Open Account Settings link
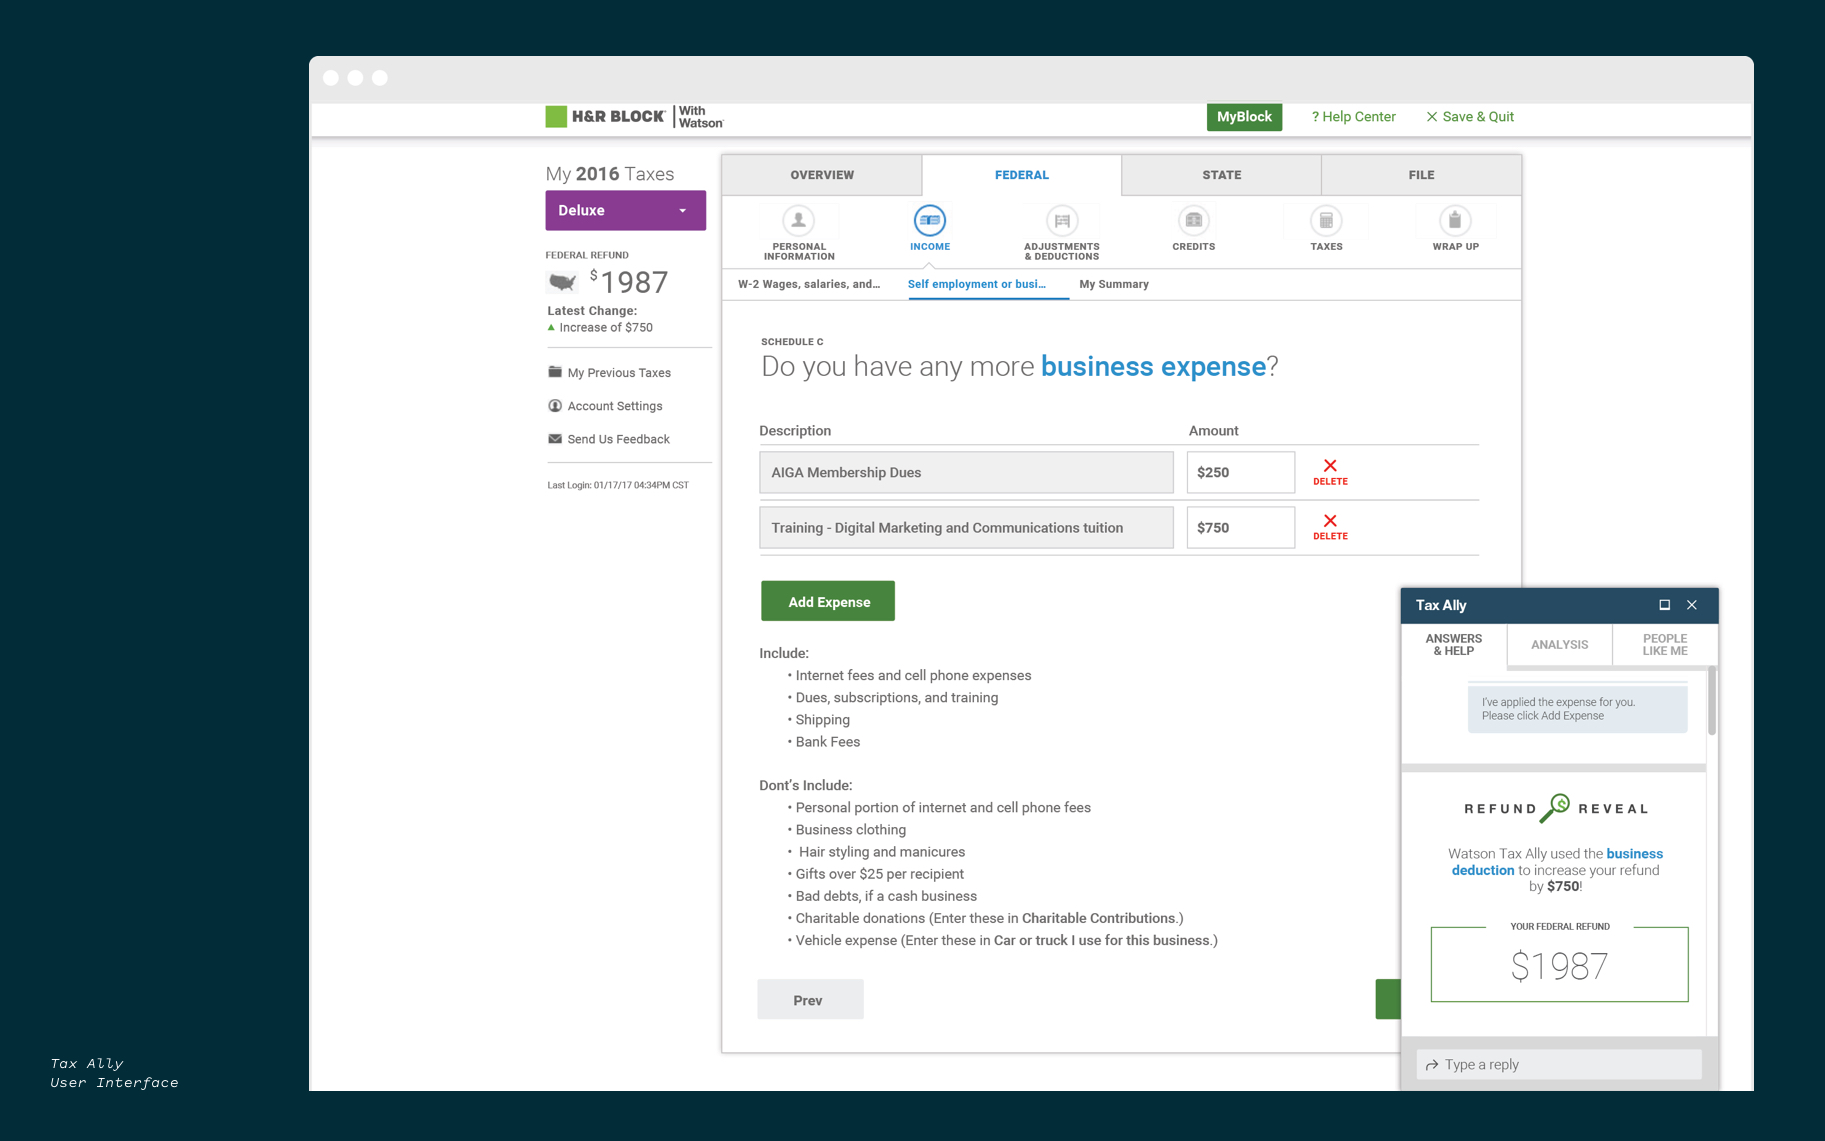Image resolution: width=1825 pixels, height=1141 pixels. click(615, 406)
